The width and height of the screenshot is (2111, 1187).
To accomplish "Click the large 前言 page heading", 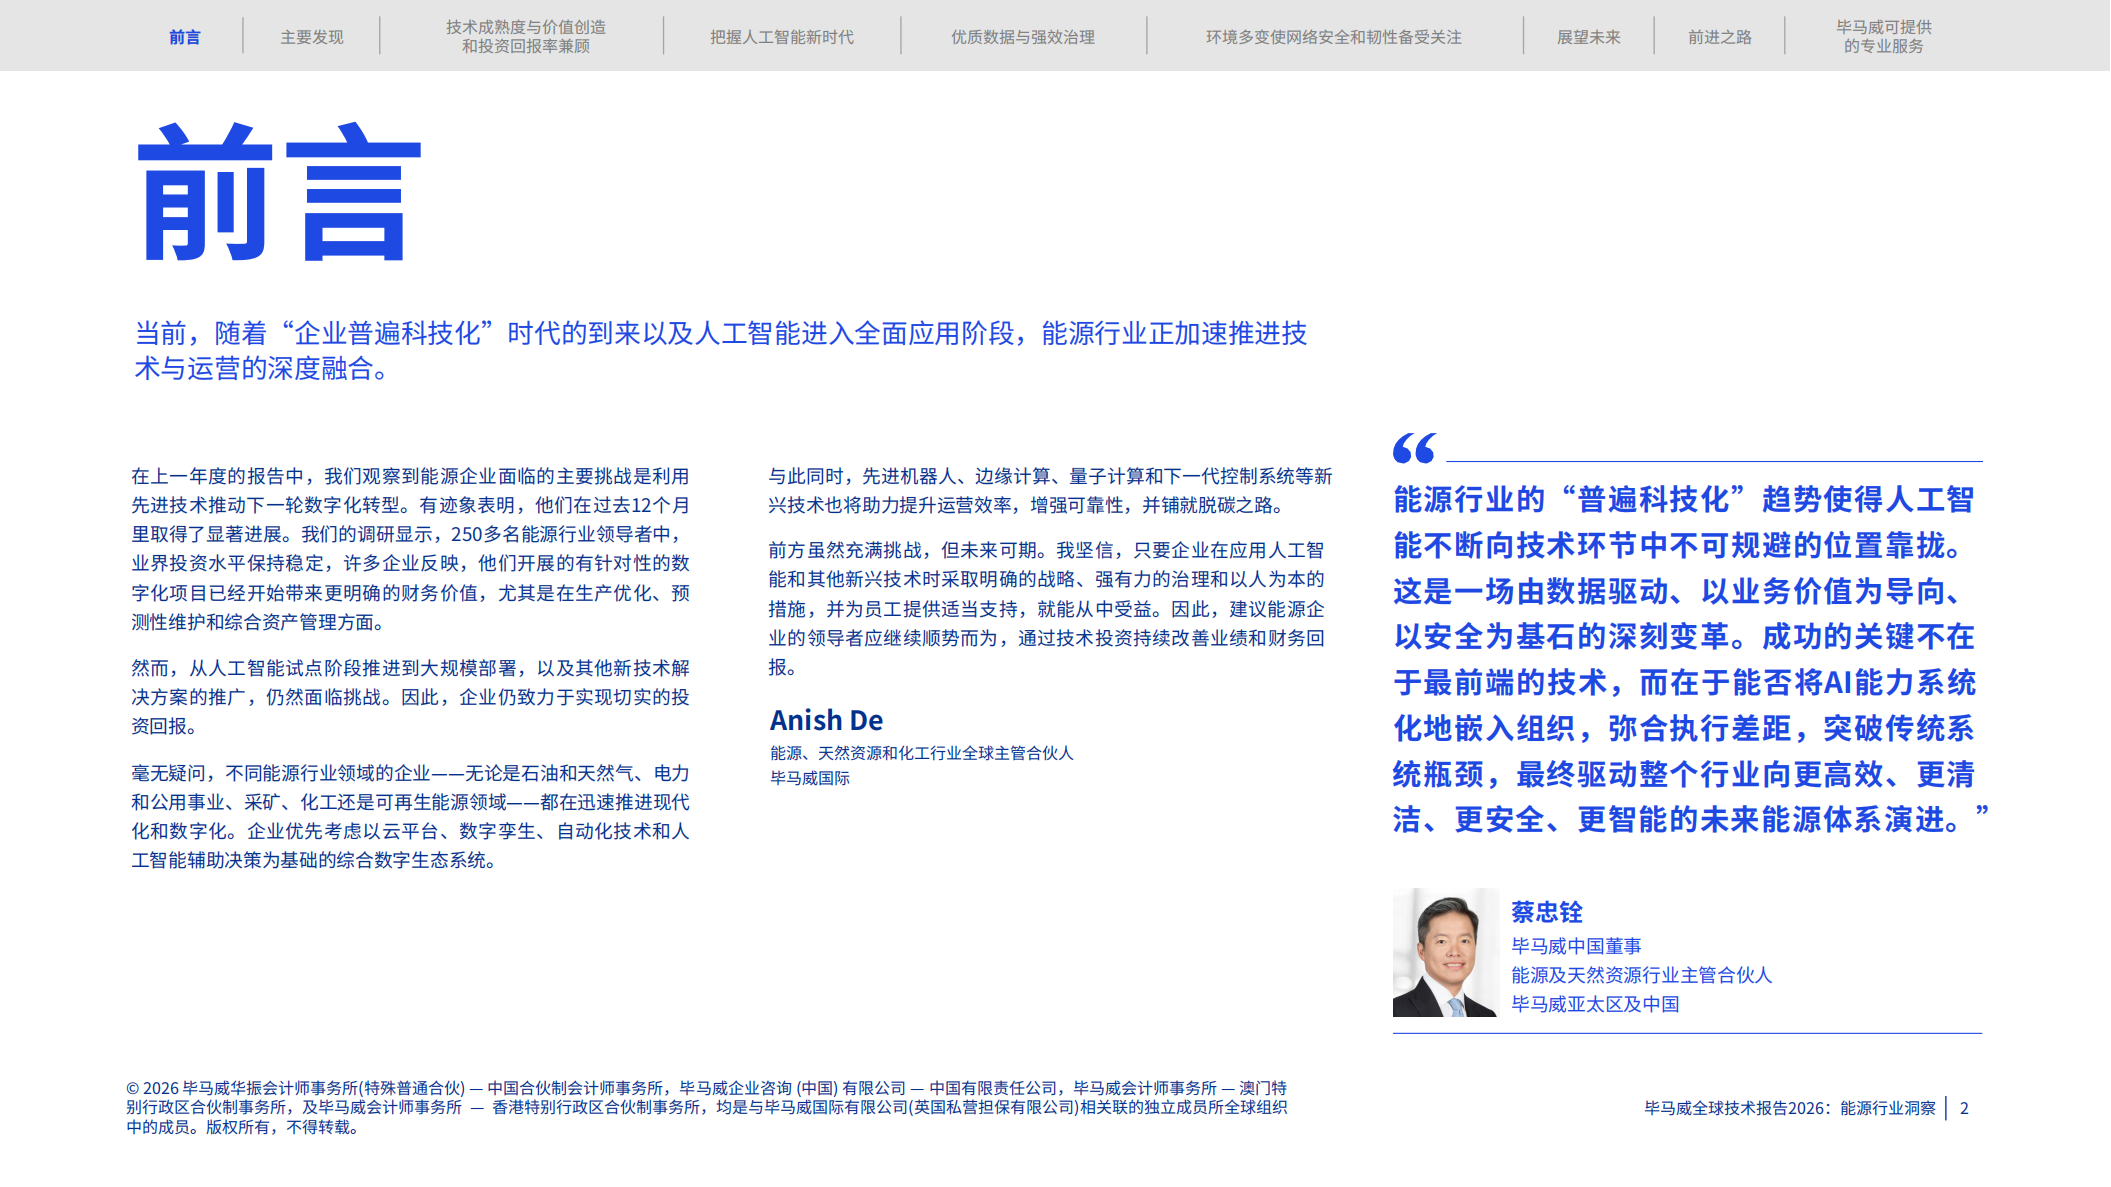I will [279, 192].
